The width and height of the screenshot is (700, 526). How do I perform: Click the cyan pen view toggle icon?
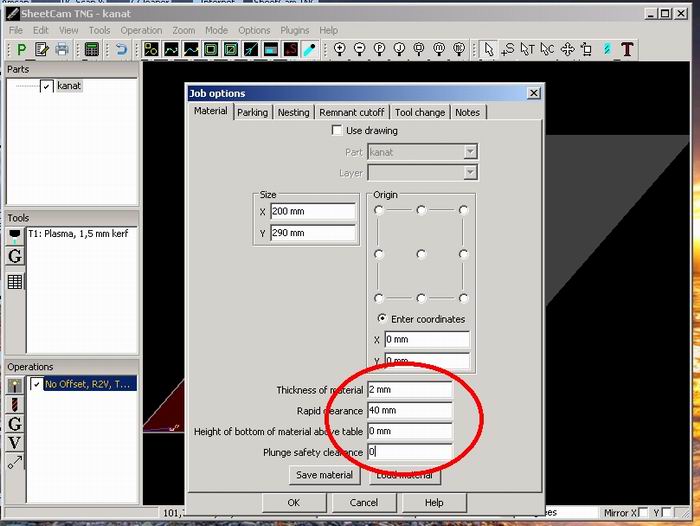pos(310,49)
